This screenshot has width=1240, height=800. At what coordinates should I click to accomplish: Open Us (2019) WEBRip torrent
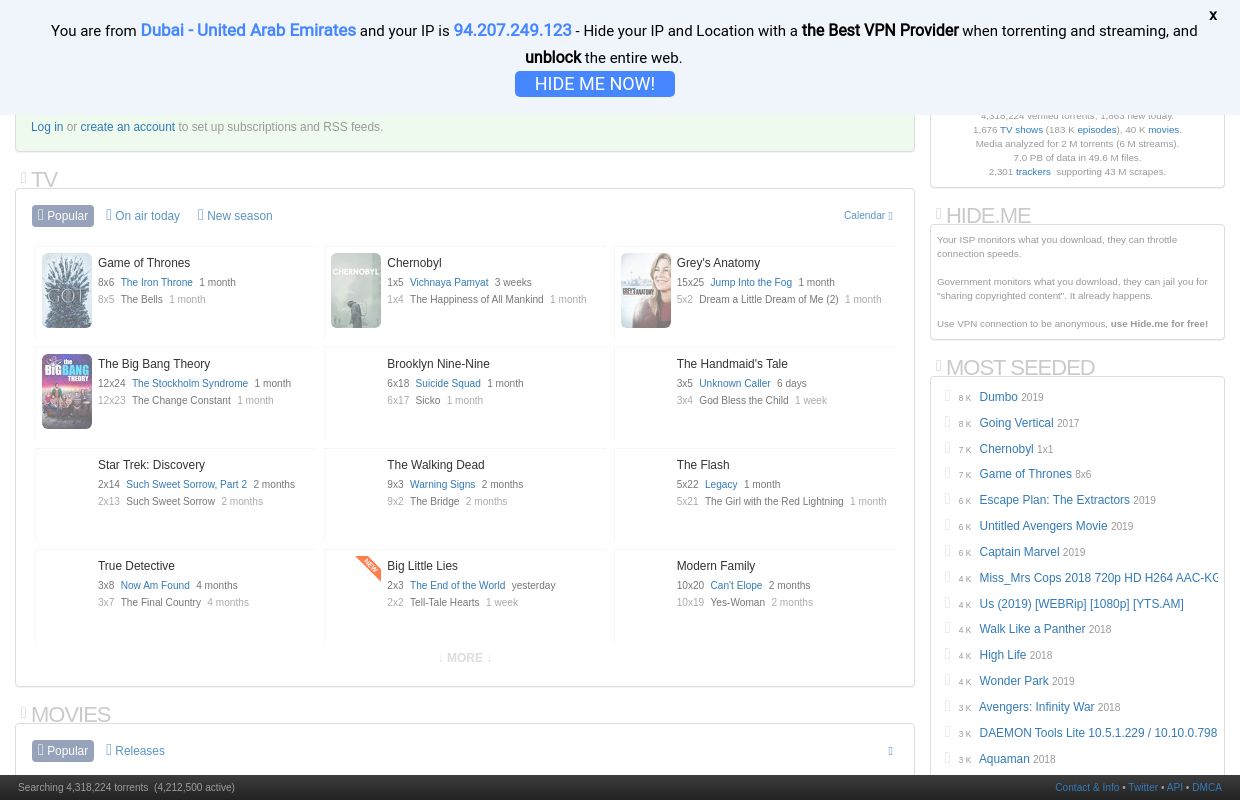[x=1081, y=604]
